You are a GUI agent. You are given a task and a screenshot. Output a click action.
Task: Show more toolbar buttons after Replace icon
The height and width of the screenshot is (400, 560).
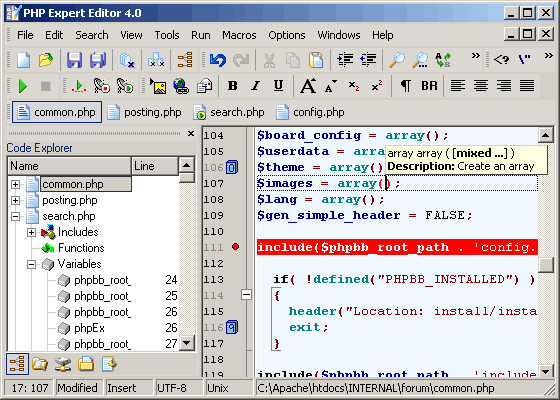pyautogui.click(x=475, y=55)
